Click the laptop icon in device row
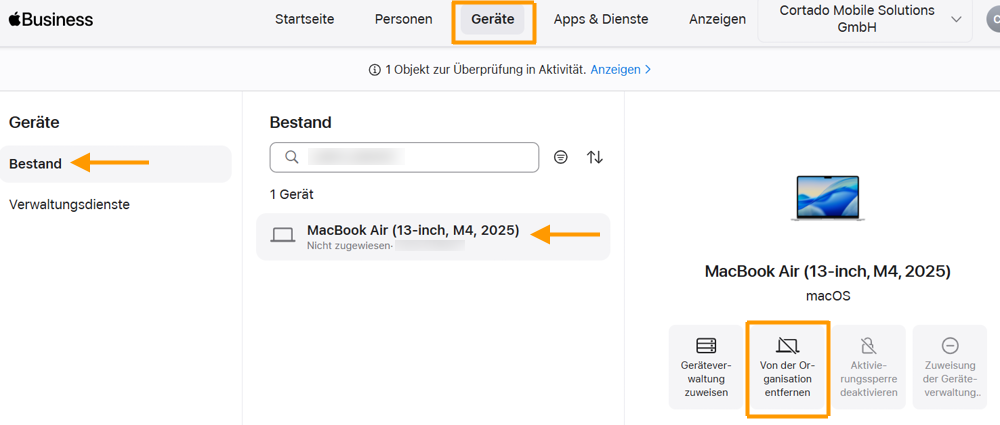 pyautogui.click(x=283, y=235)
